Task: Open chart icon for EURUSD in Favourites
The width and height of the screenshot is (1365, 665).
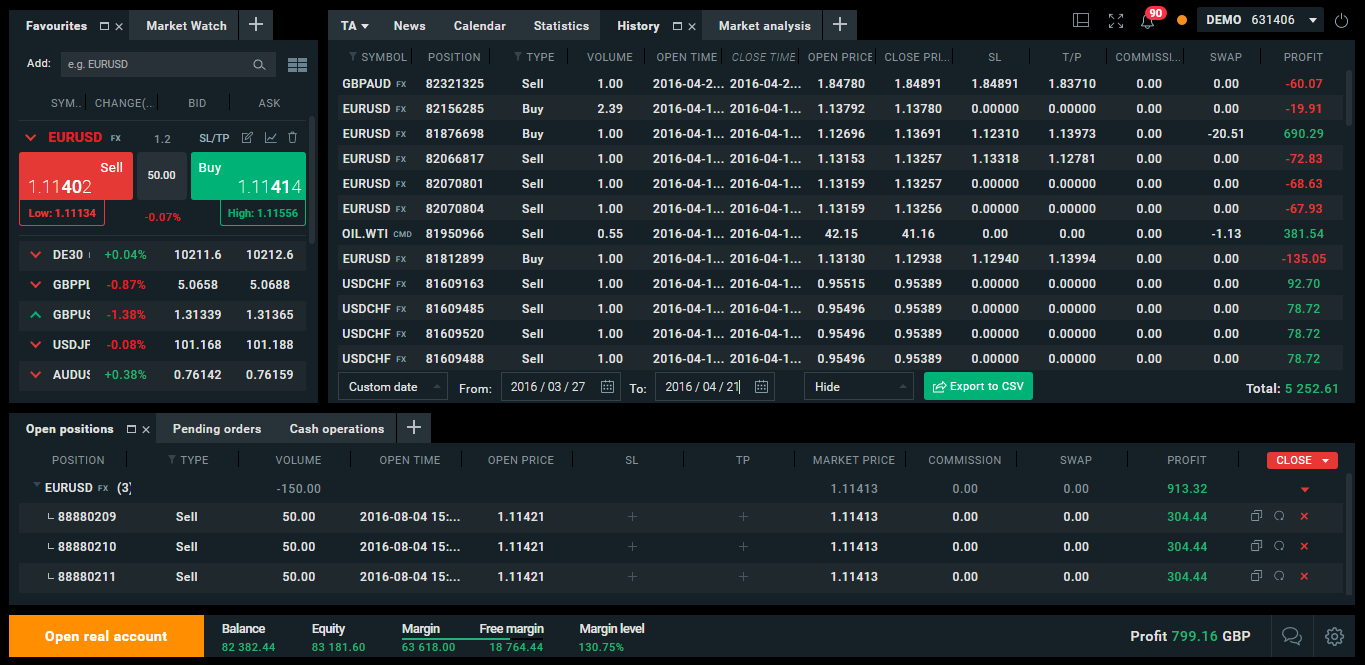Action: 270,138
